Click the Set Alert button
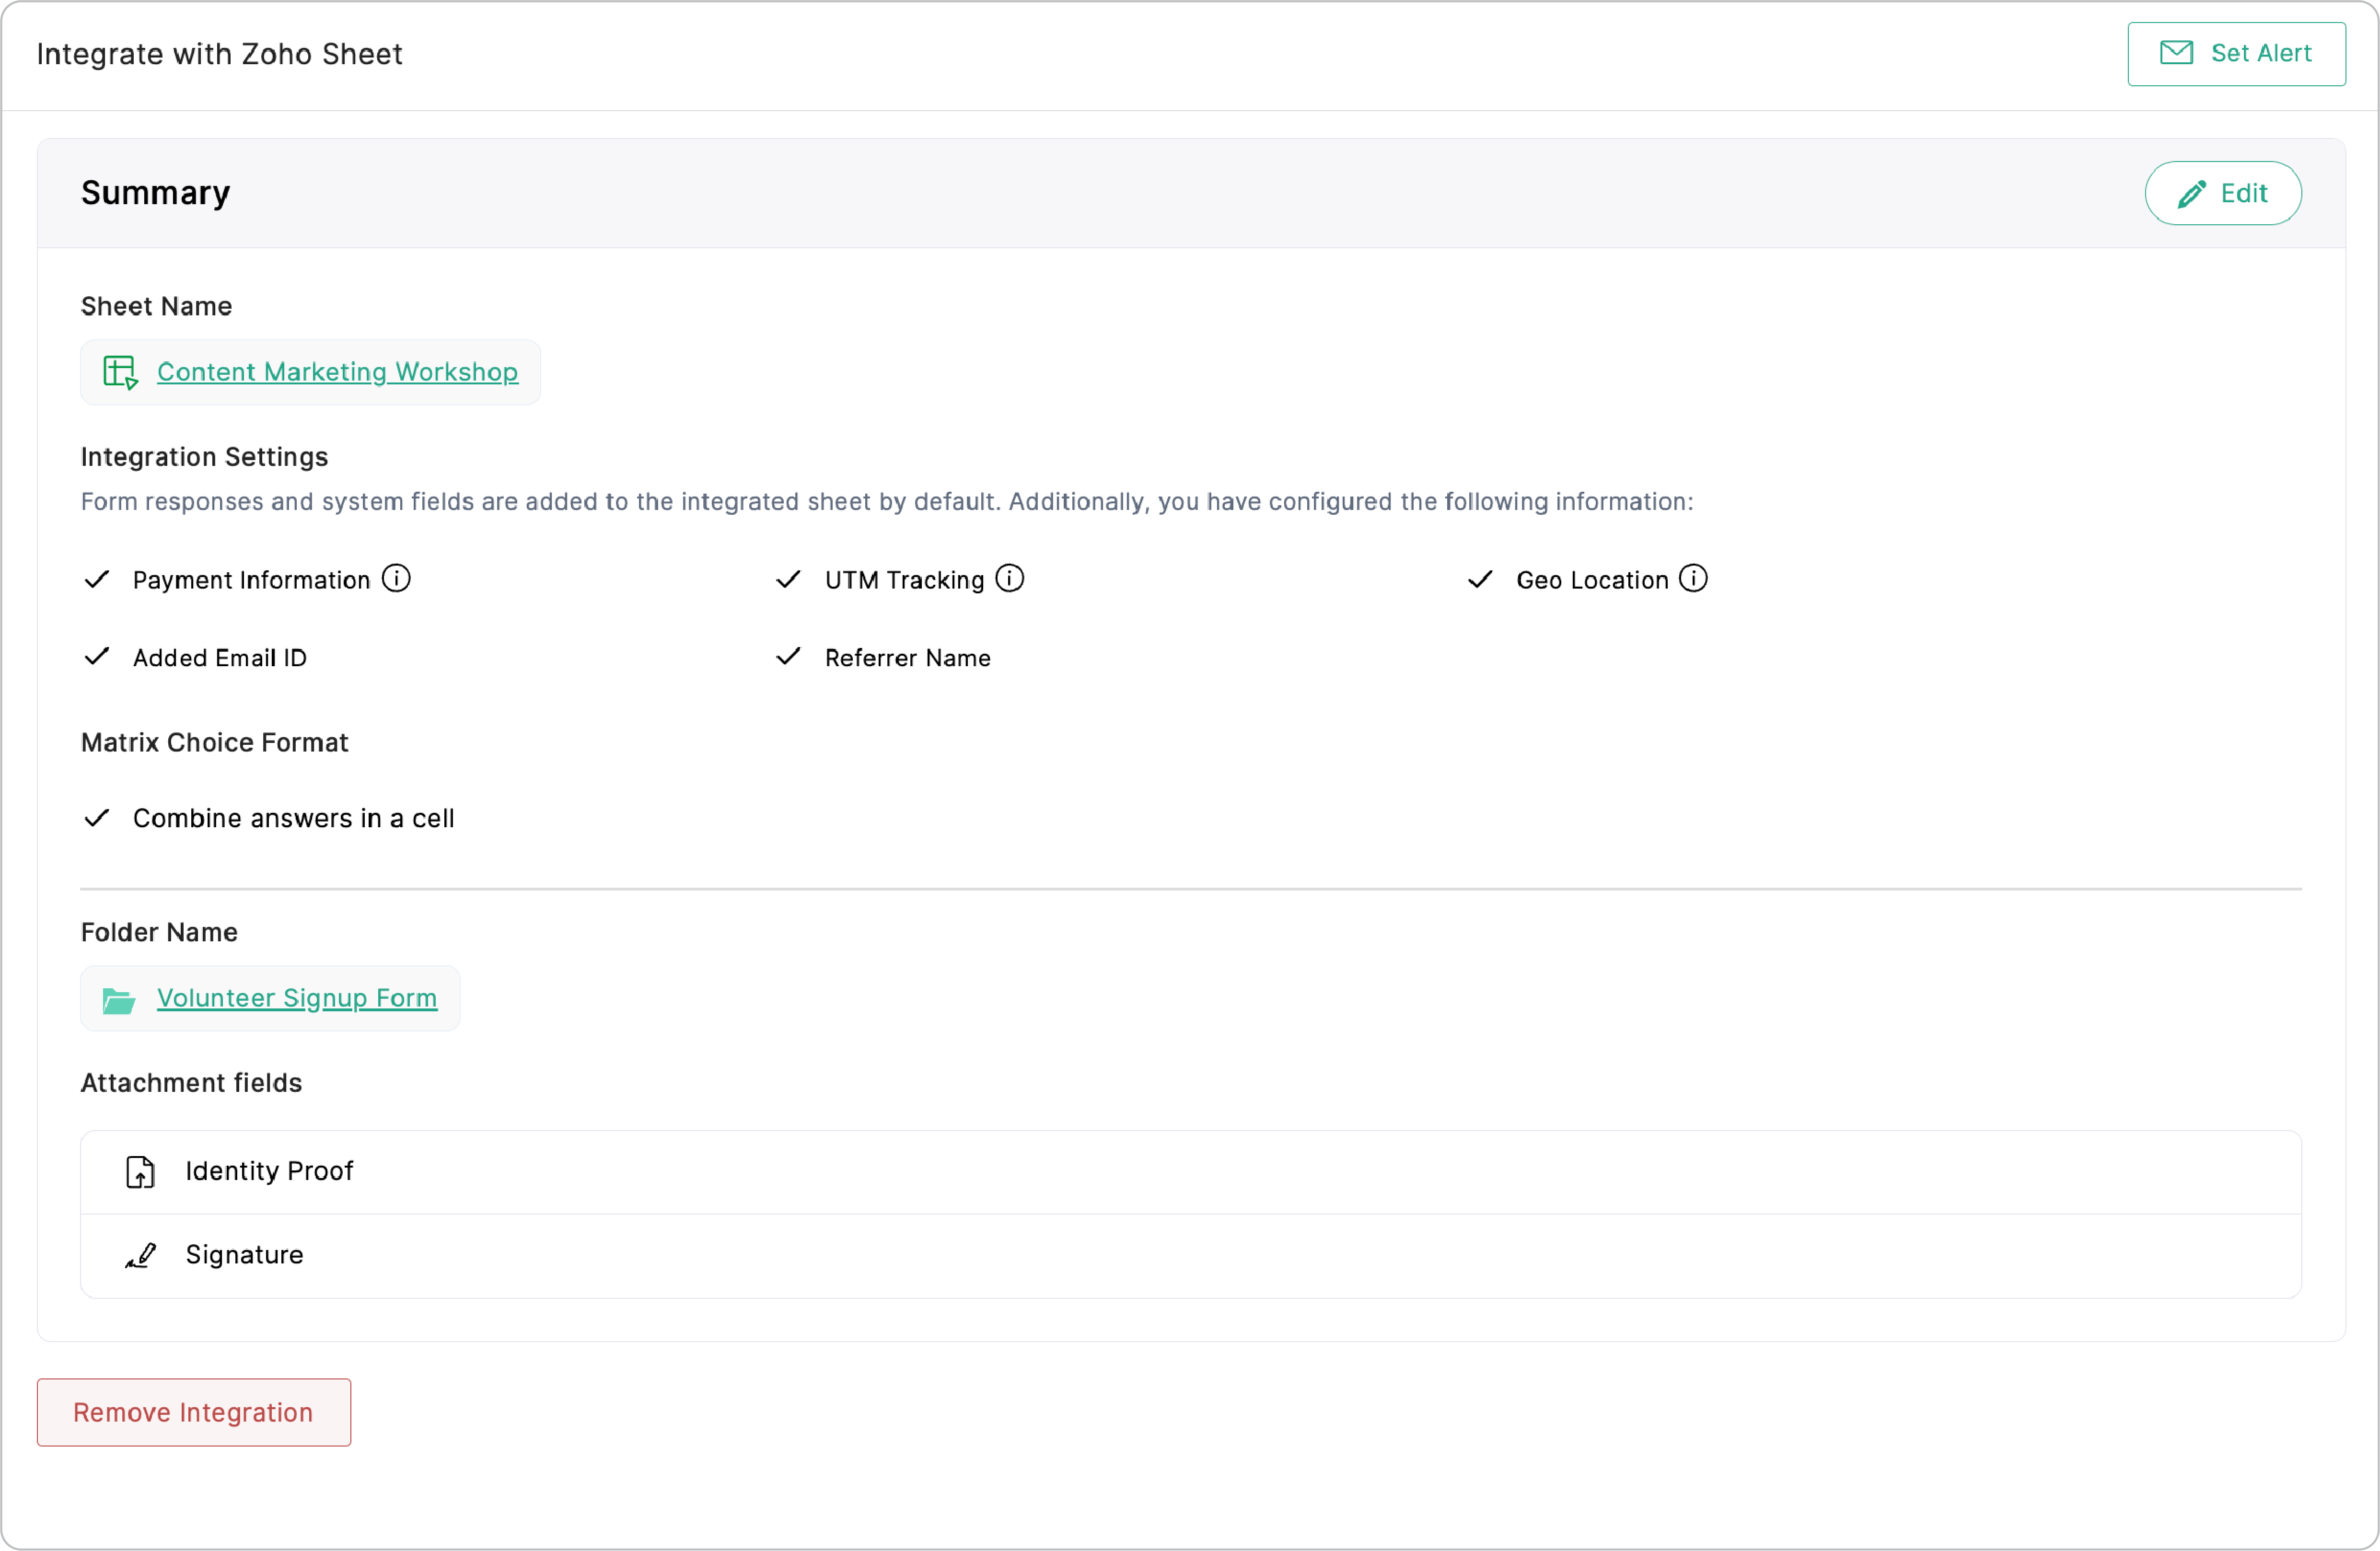 [x=2236, y=53]
